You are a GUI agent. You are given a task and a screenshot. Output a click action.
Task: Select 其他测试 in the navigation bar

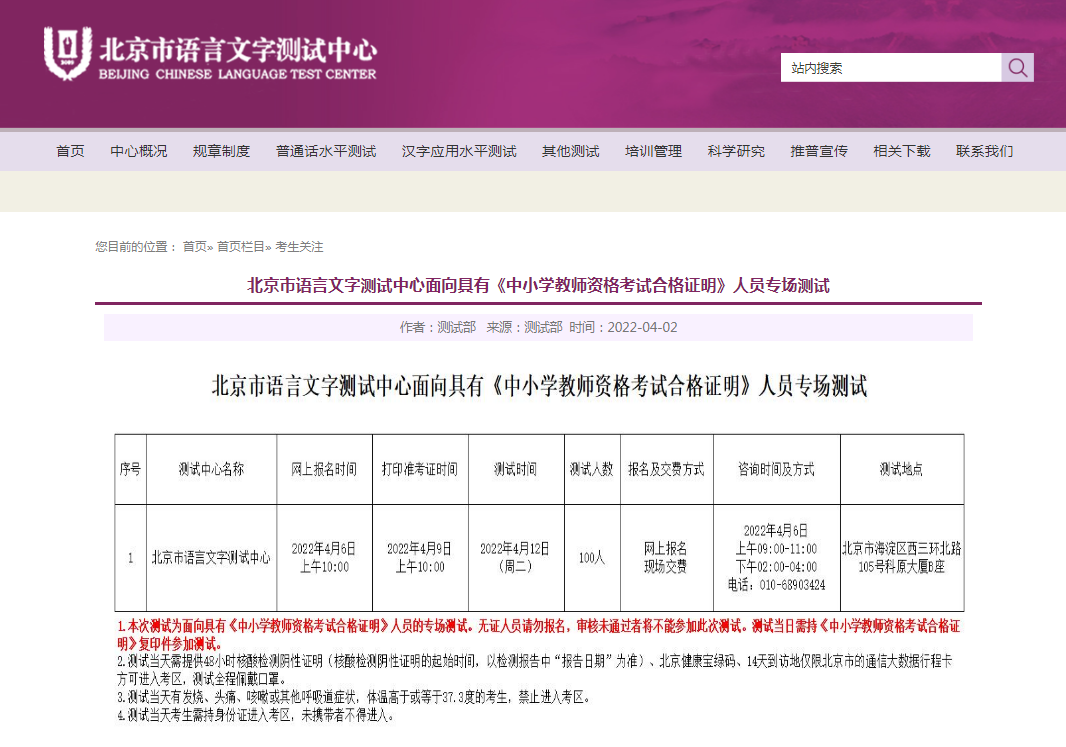(x=570, y=151)
